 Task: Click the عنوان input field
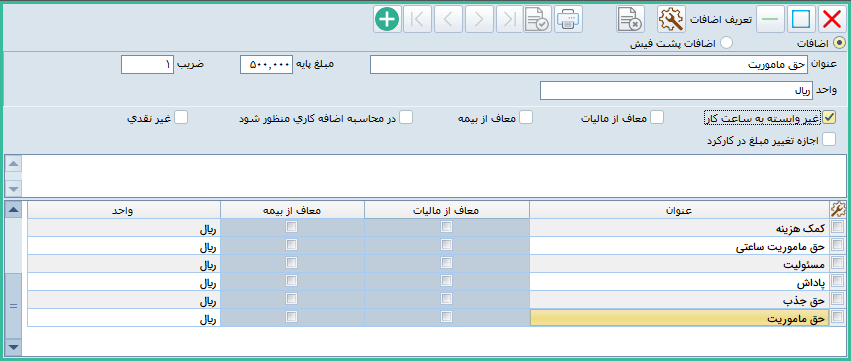coord(589,65)
